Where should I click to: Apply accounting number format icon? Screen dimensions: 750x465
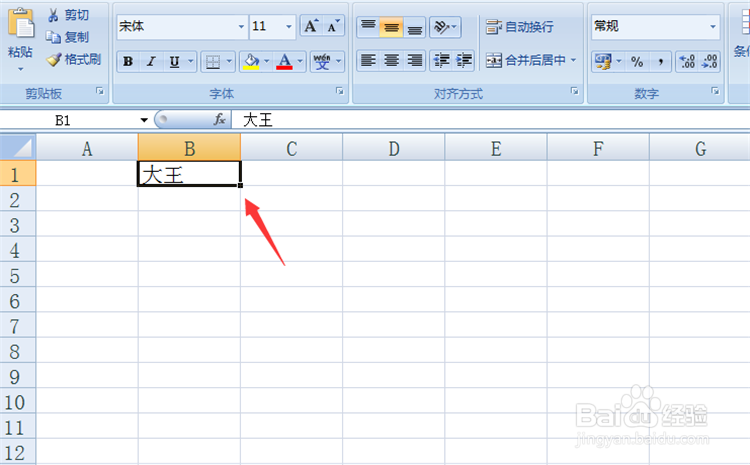click(602, 61)
